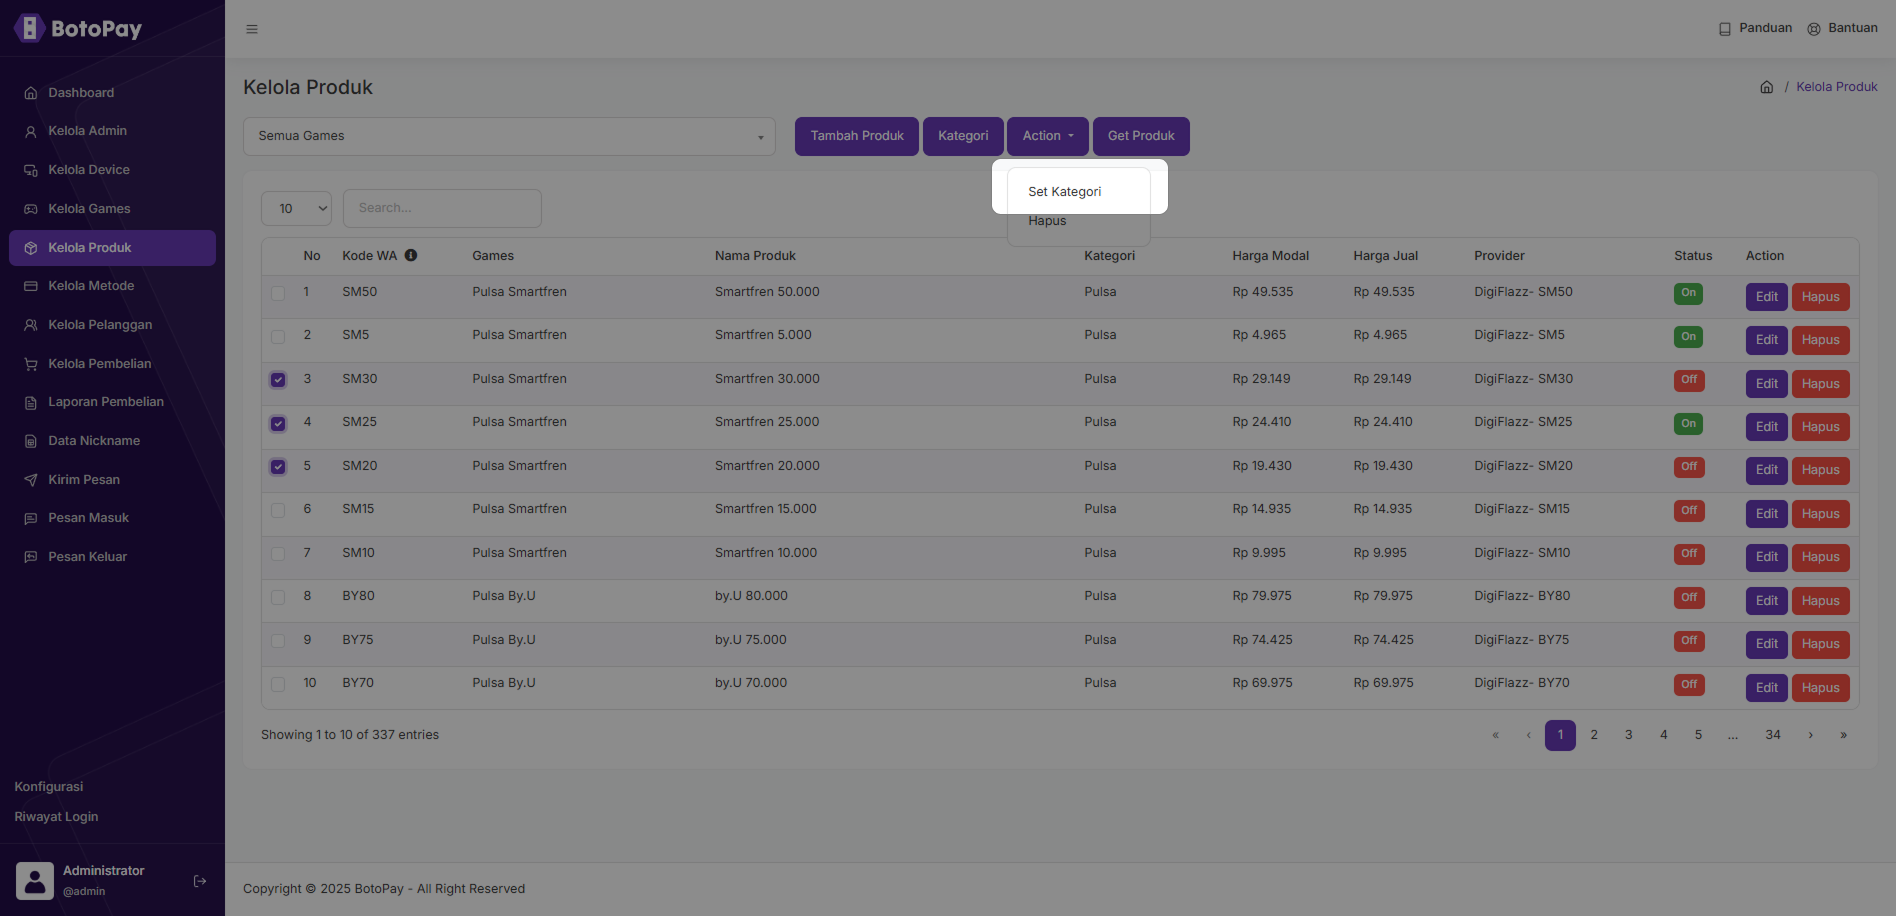Toggle the On status for SM50

pos(1688,293)
